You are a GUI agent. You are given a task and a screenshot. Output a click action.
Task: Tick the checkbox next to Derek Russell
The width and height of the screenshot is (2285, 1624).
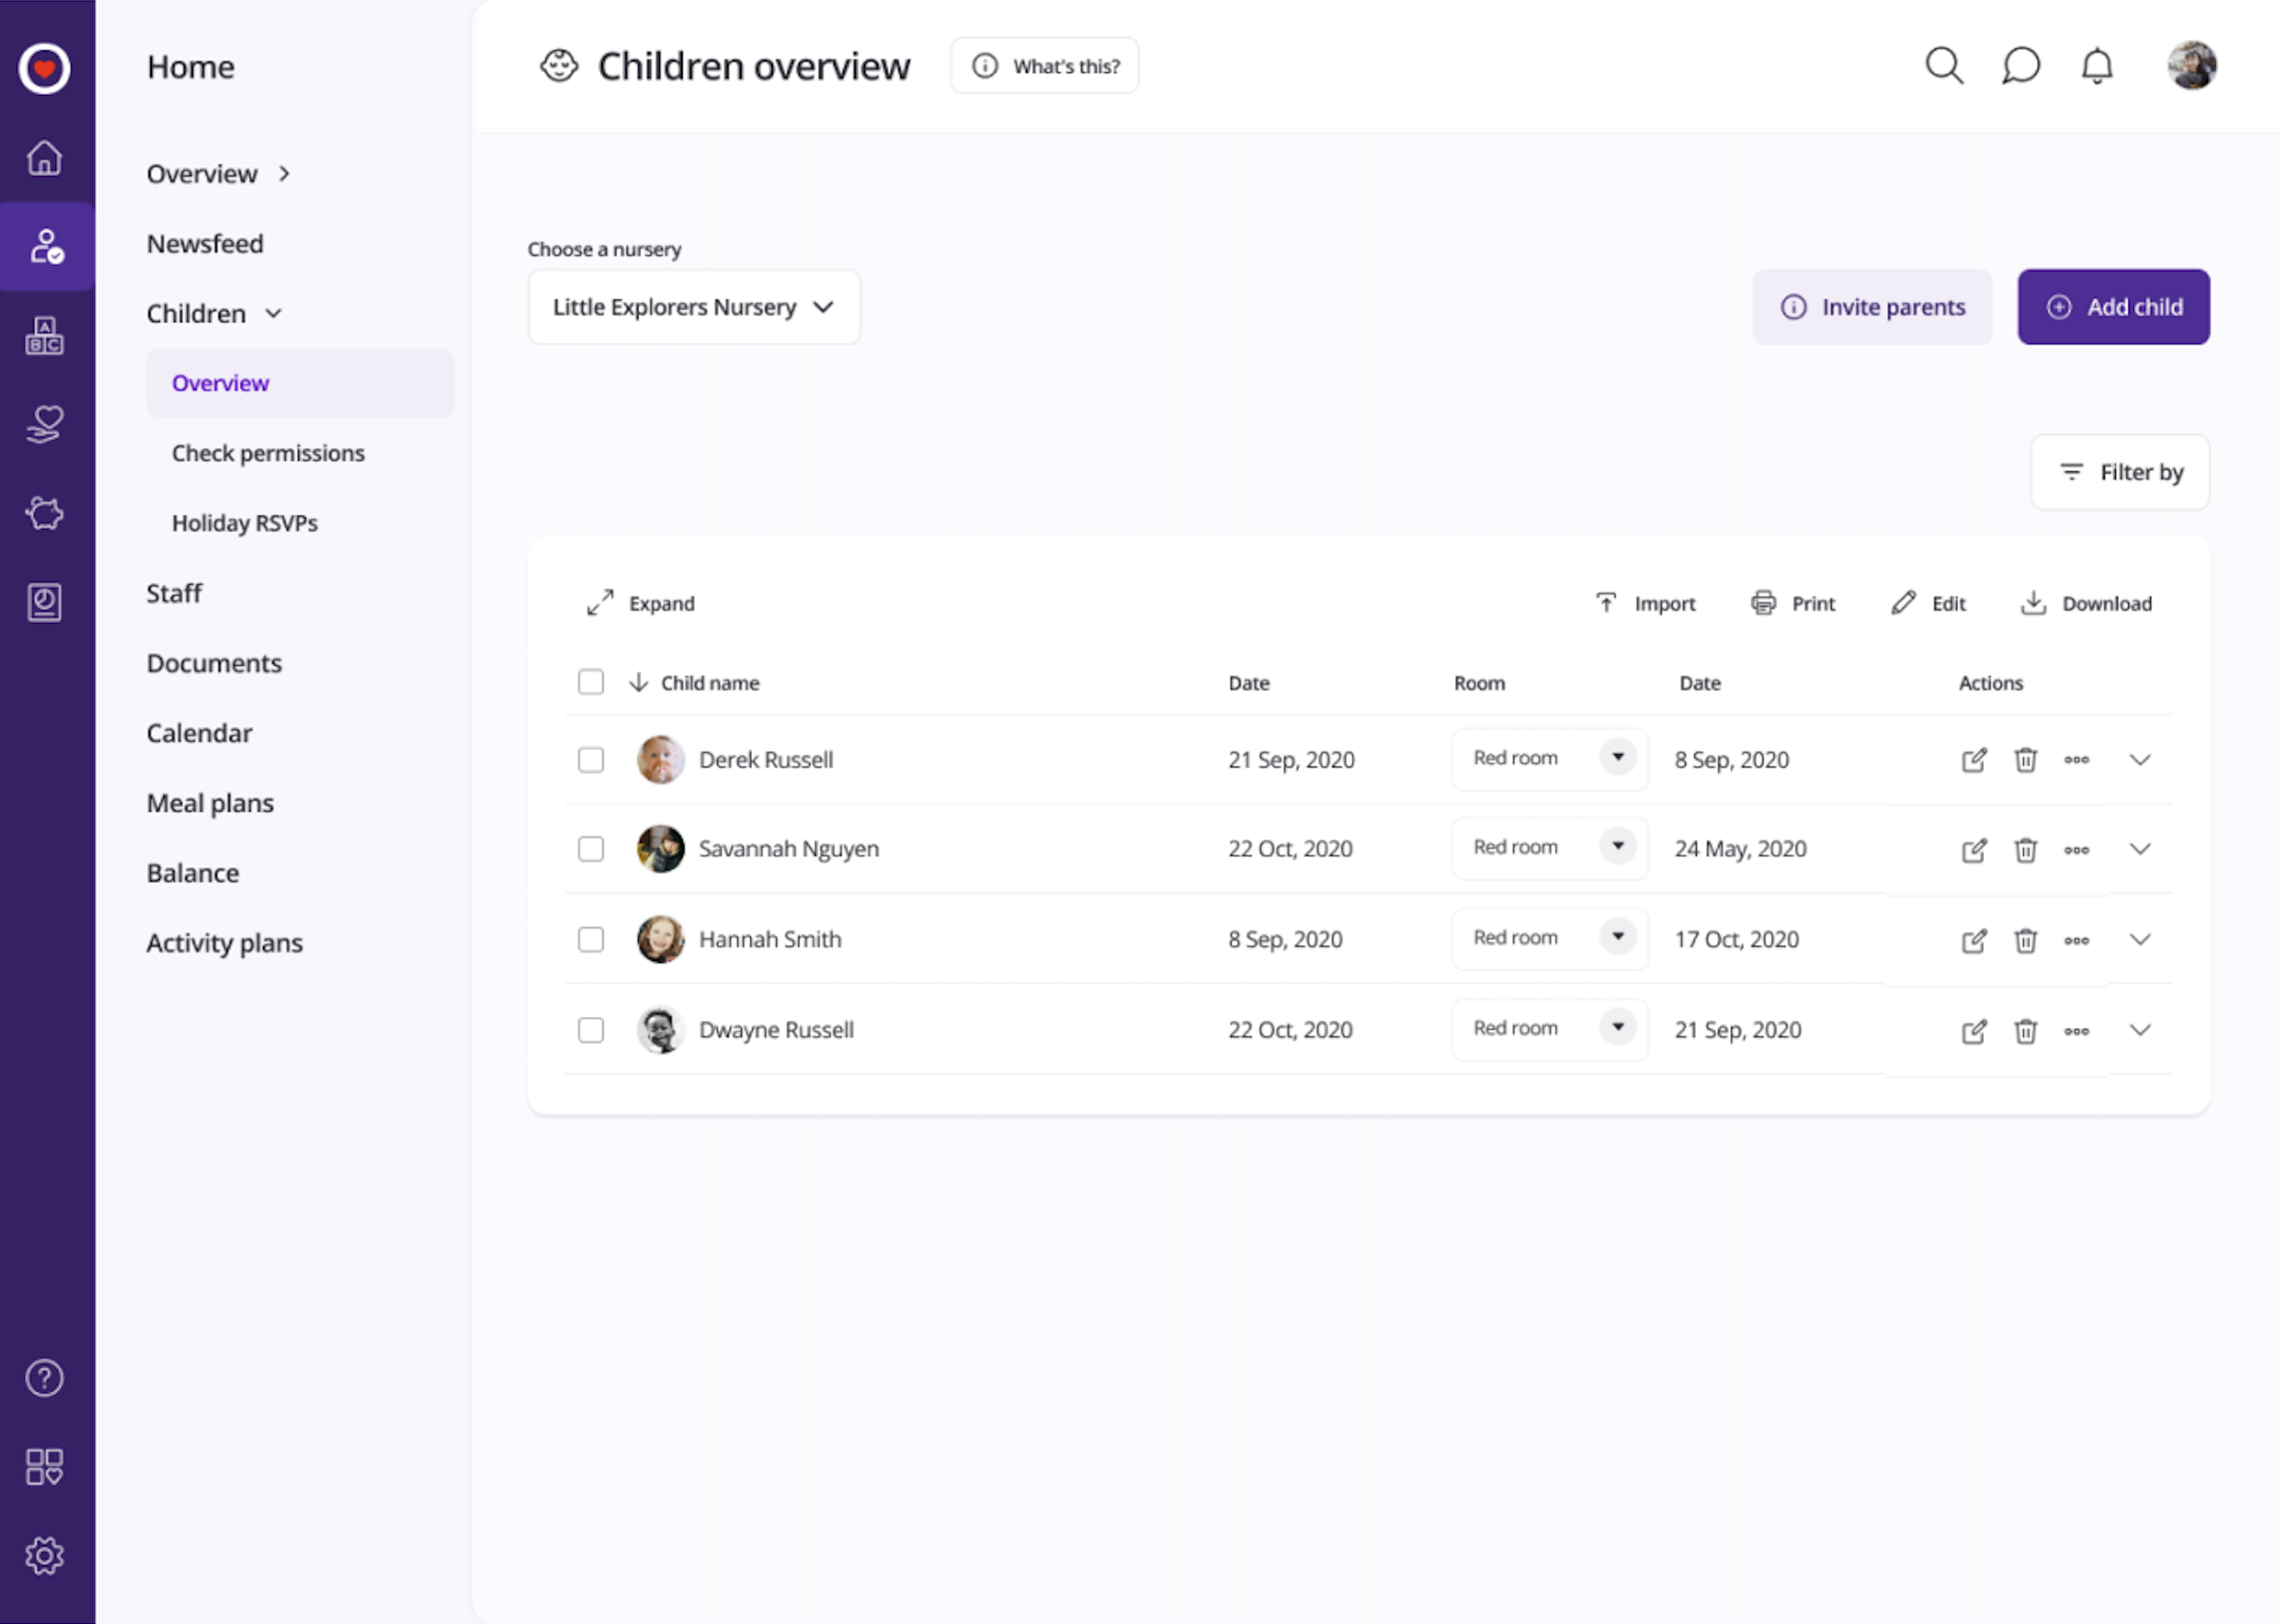click(x=591, y=760)
